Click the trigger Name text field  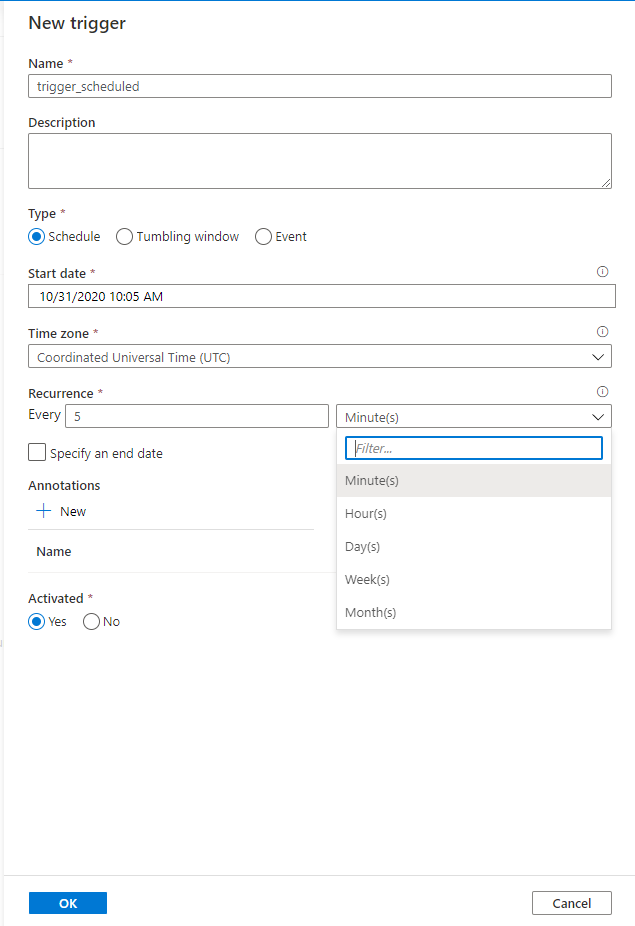(x=319, y=86)
